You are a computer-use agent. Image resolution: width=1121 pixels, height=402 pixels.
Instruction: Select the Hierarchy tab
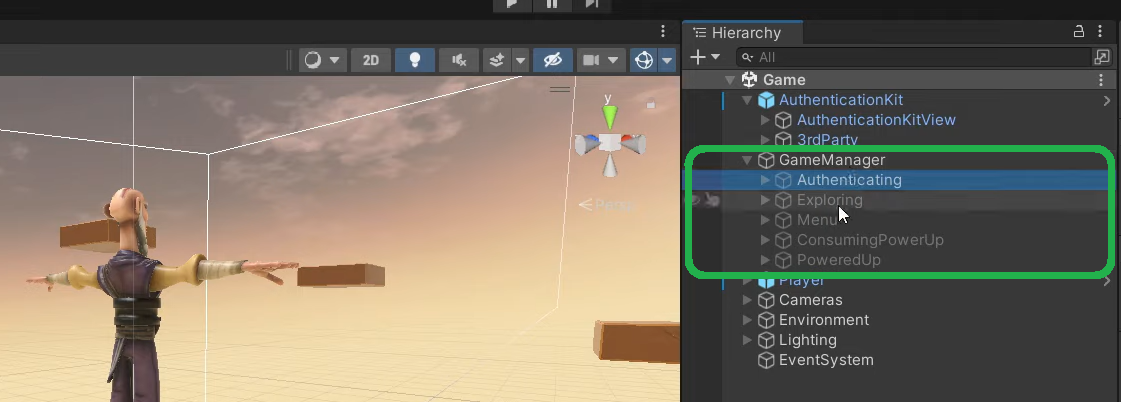coord(743,32)
